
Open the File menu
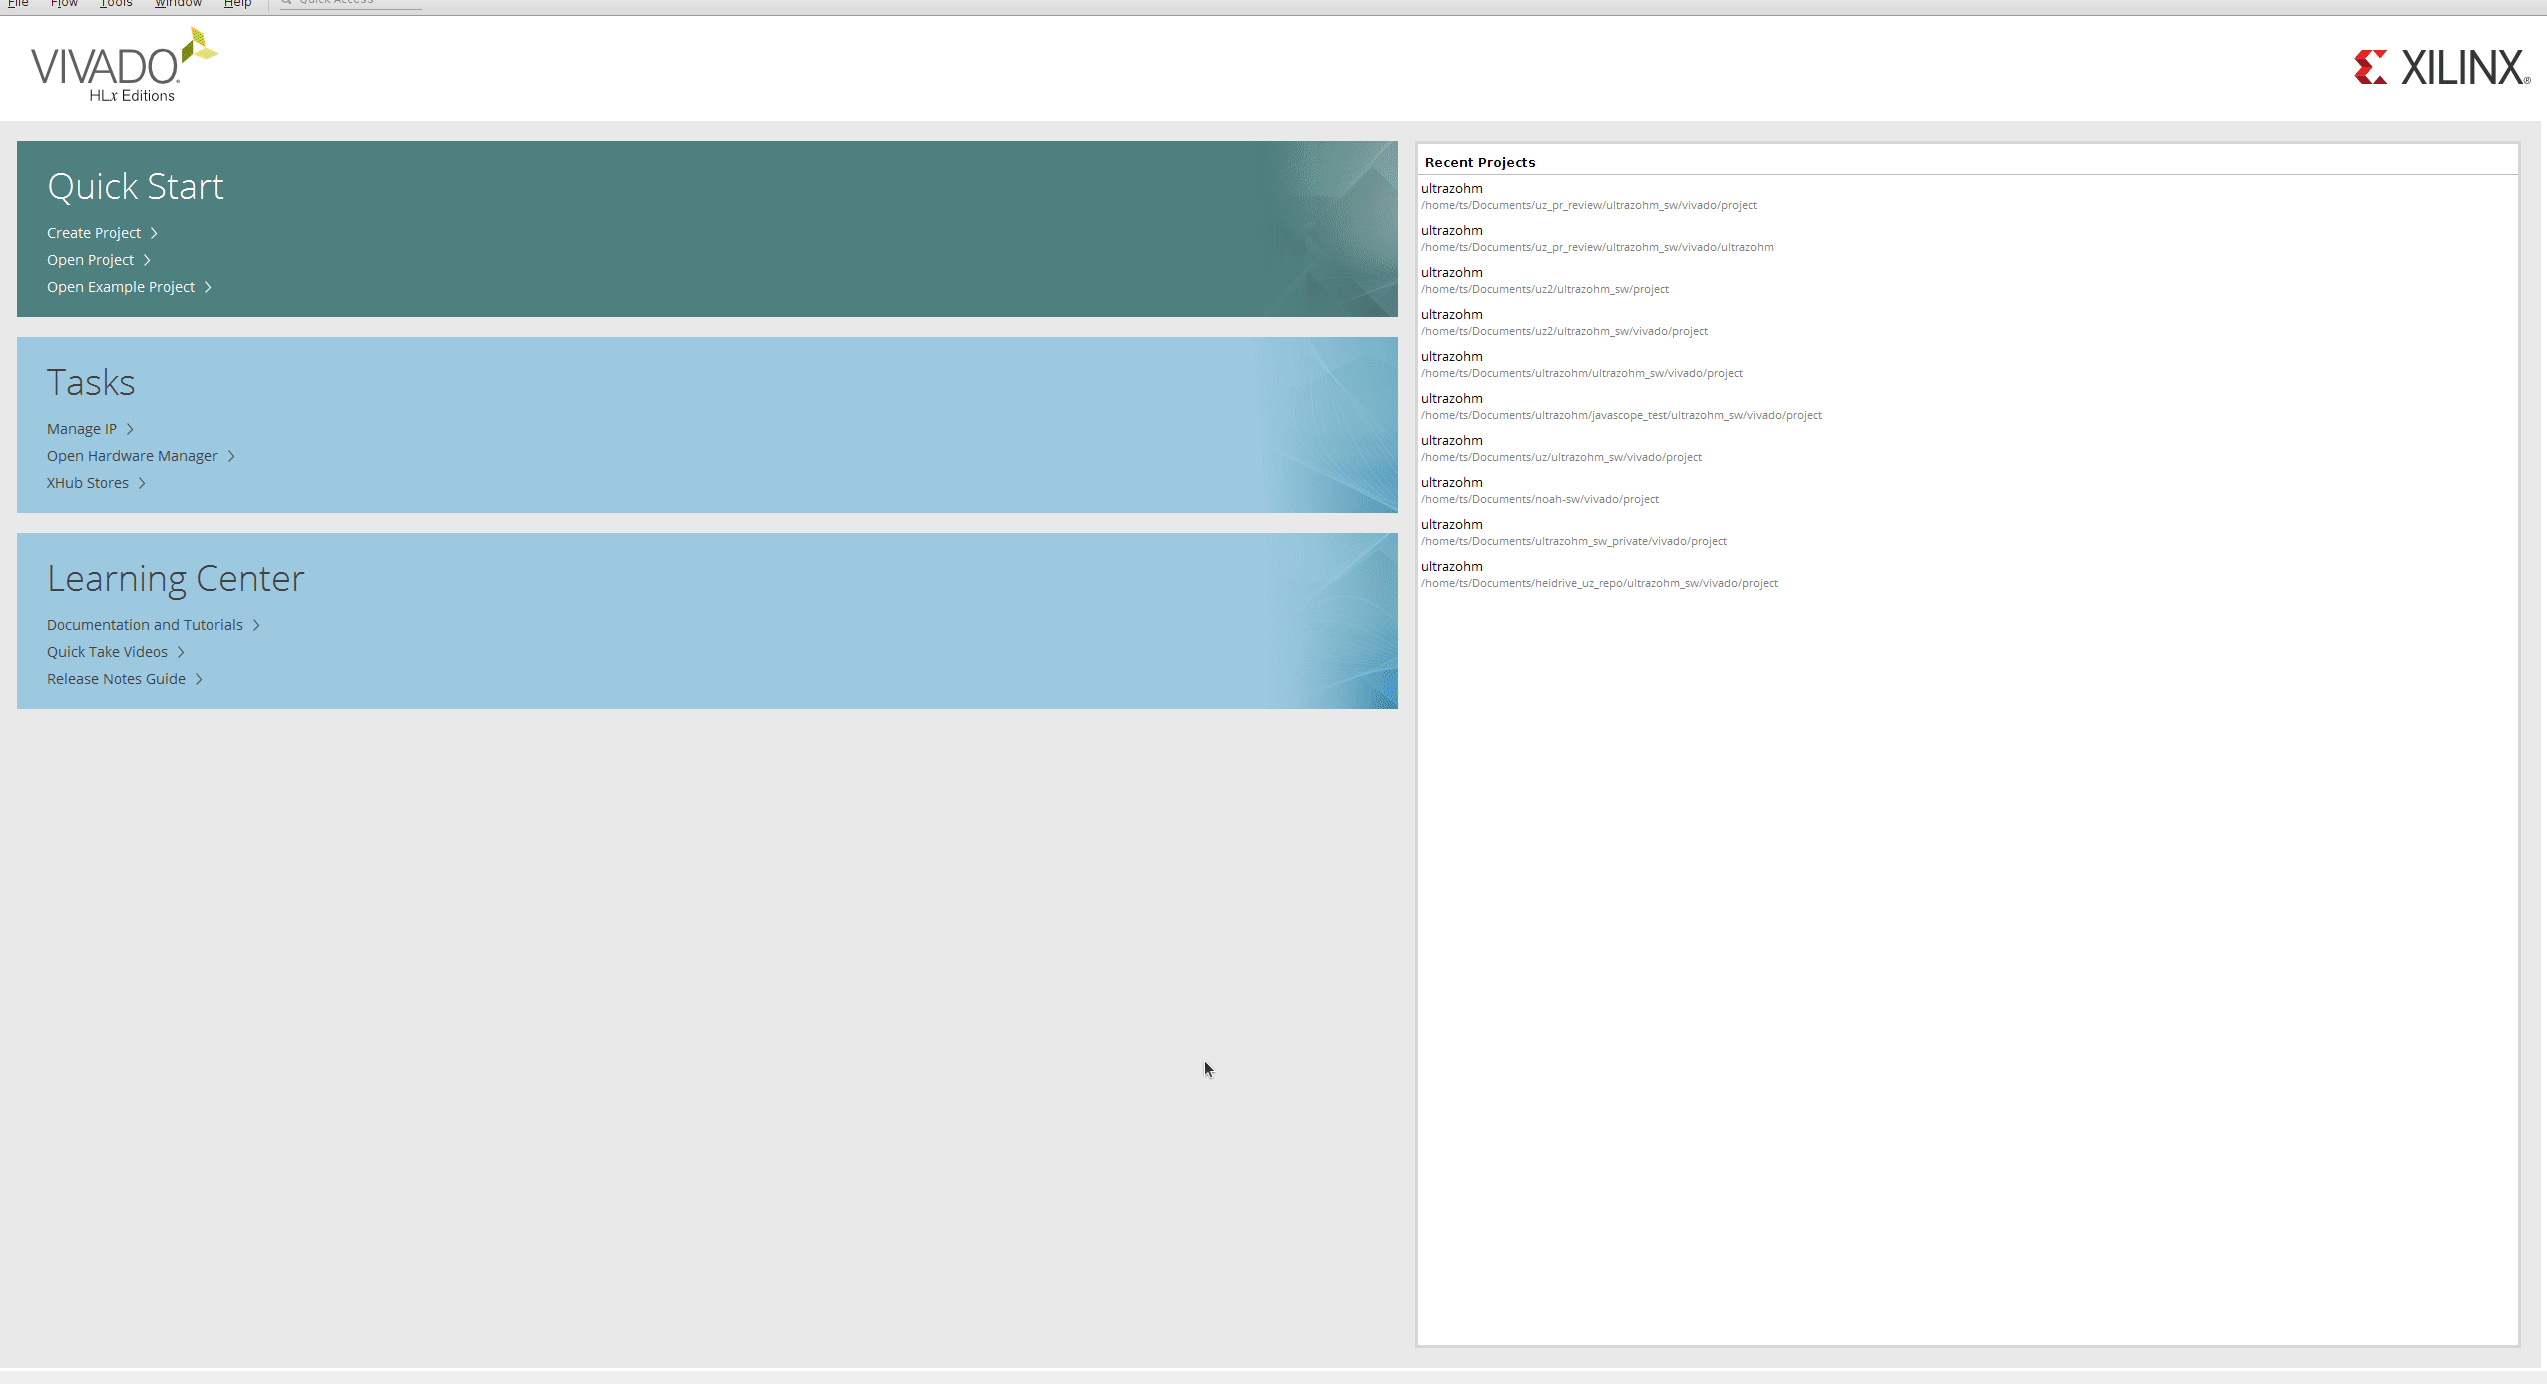[18, 3]
